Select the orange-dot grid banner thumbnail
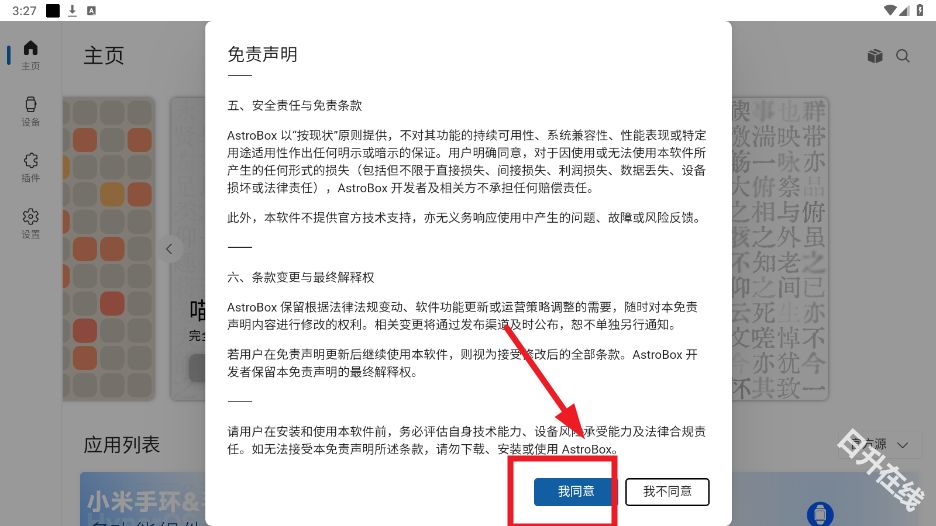This screenshot has height=526, width=936. click(x=109, y=249)
